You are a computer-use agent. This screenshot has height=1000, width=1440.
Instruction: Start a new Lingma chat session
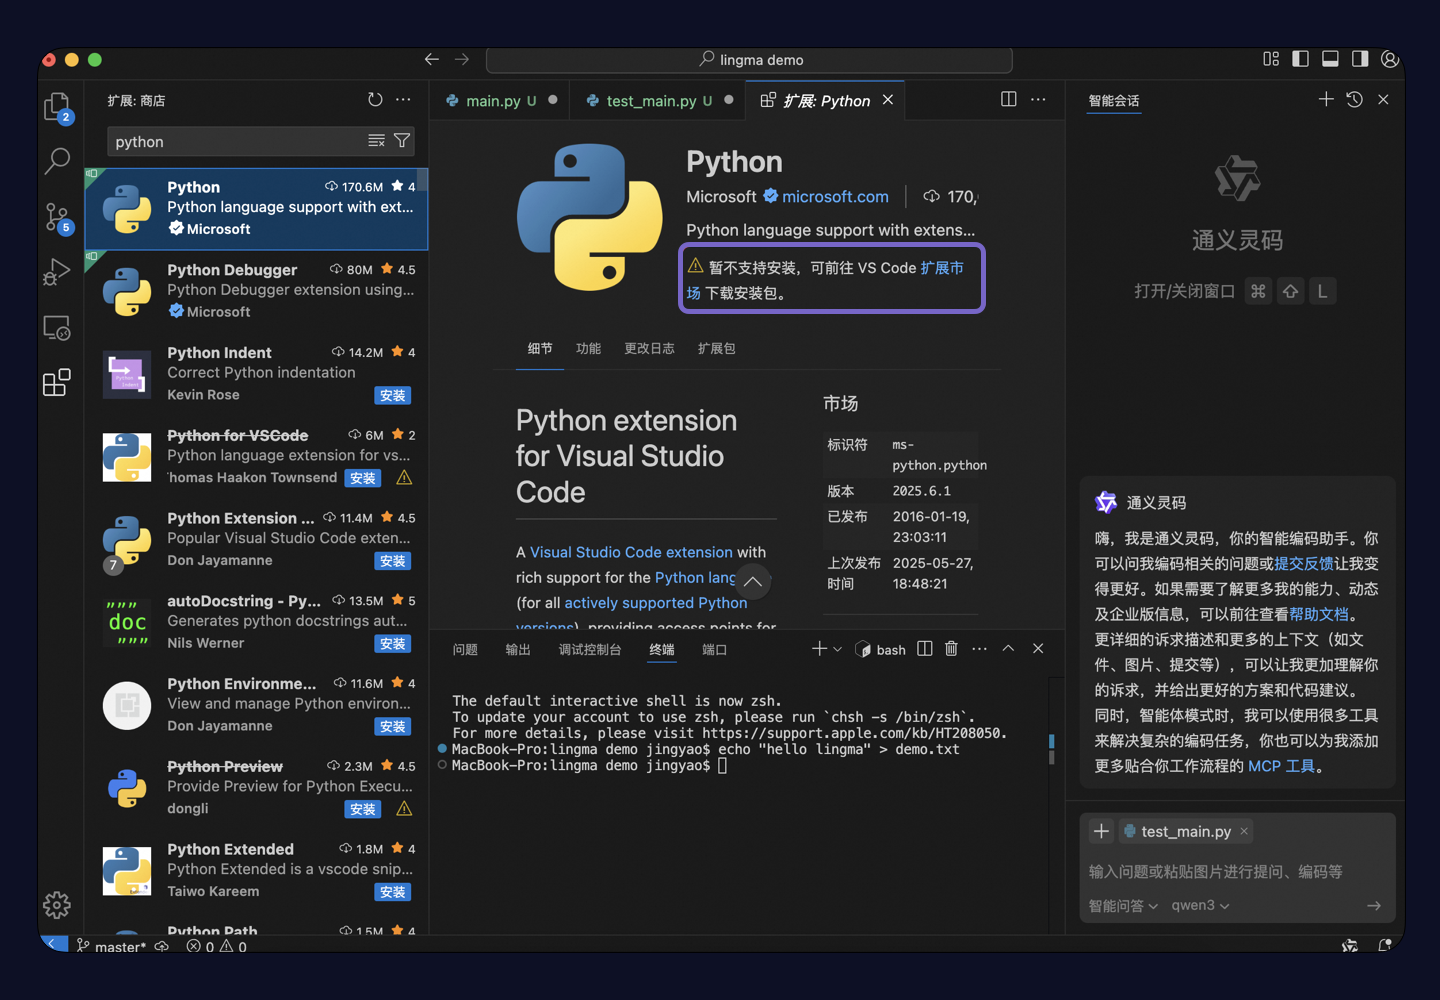point(1326,99)
